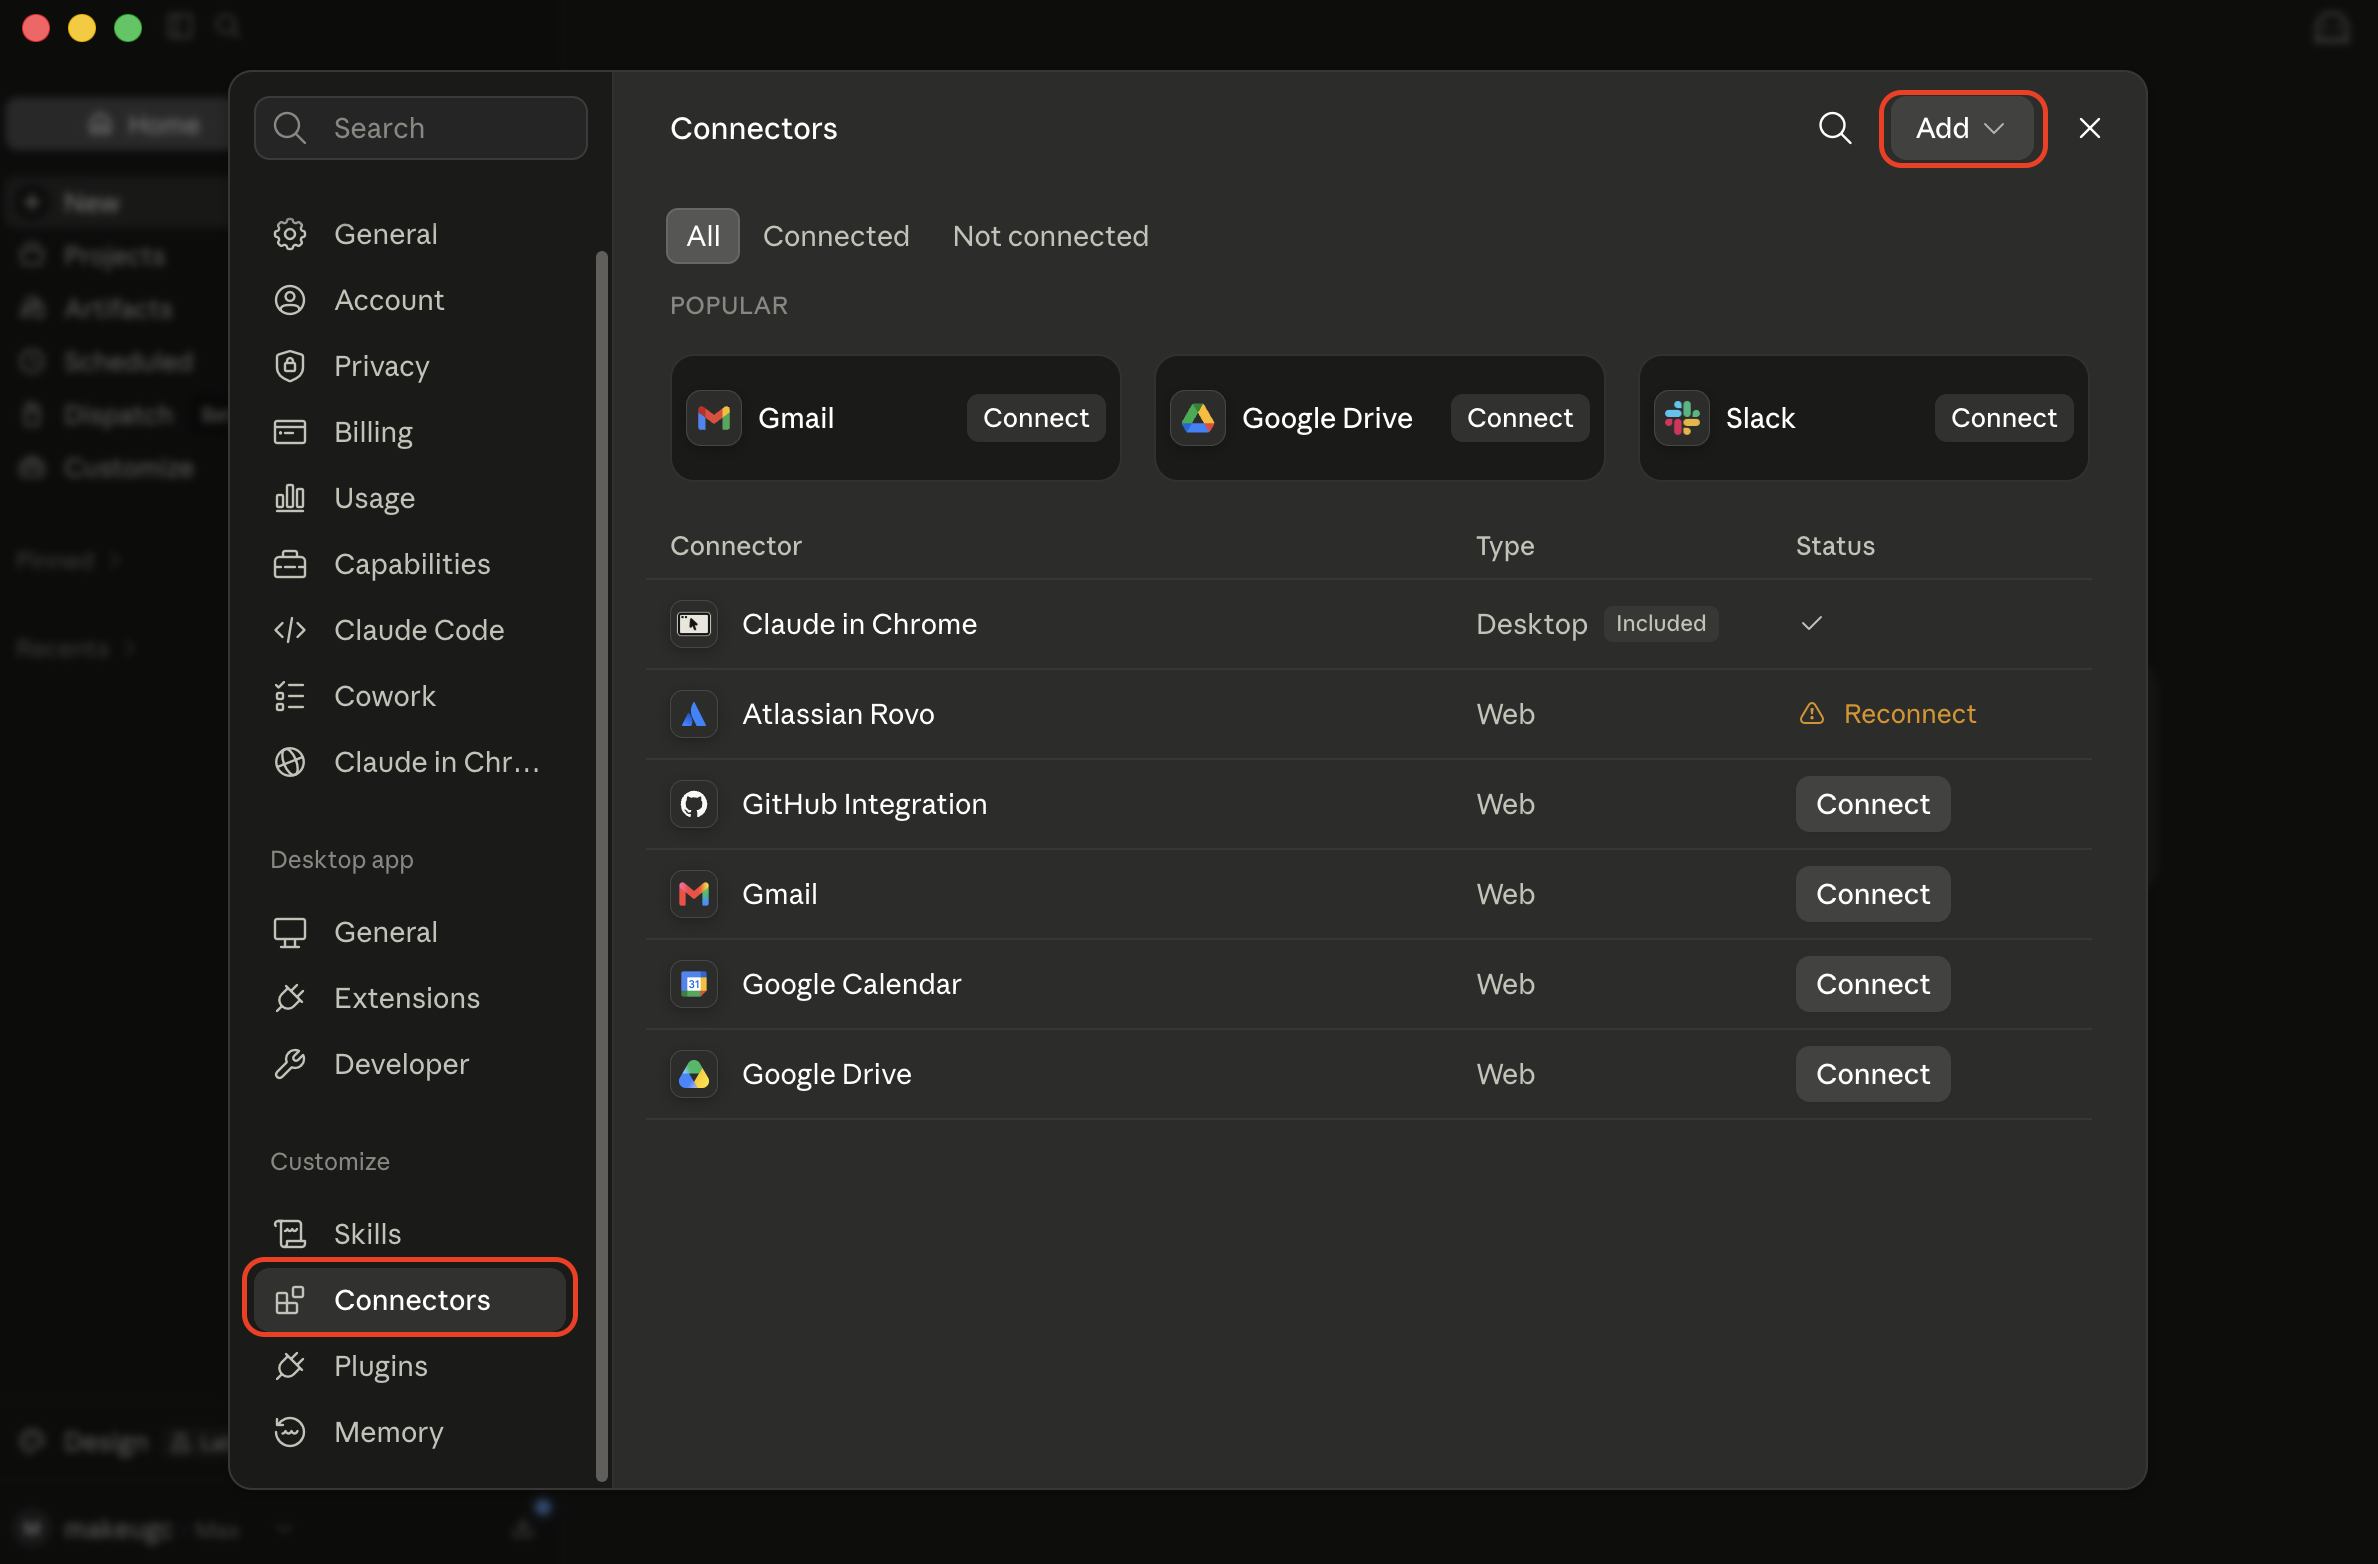Connect Slack from the Popular card

tap(2004, 418)
